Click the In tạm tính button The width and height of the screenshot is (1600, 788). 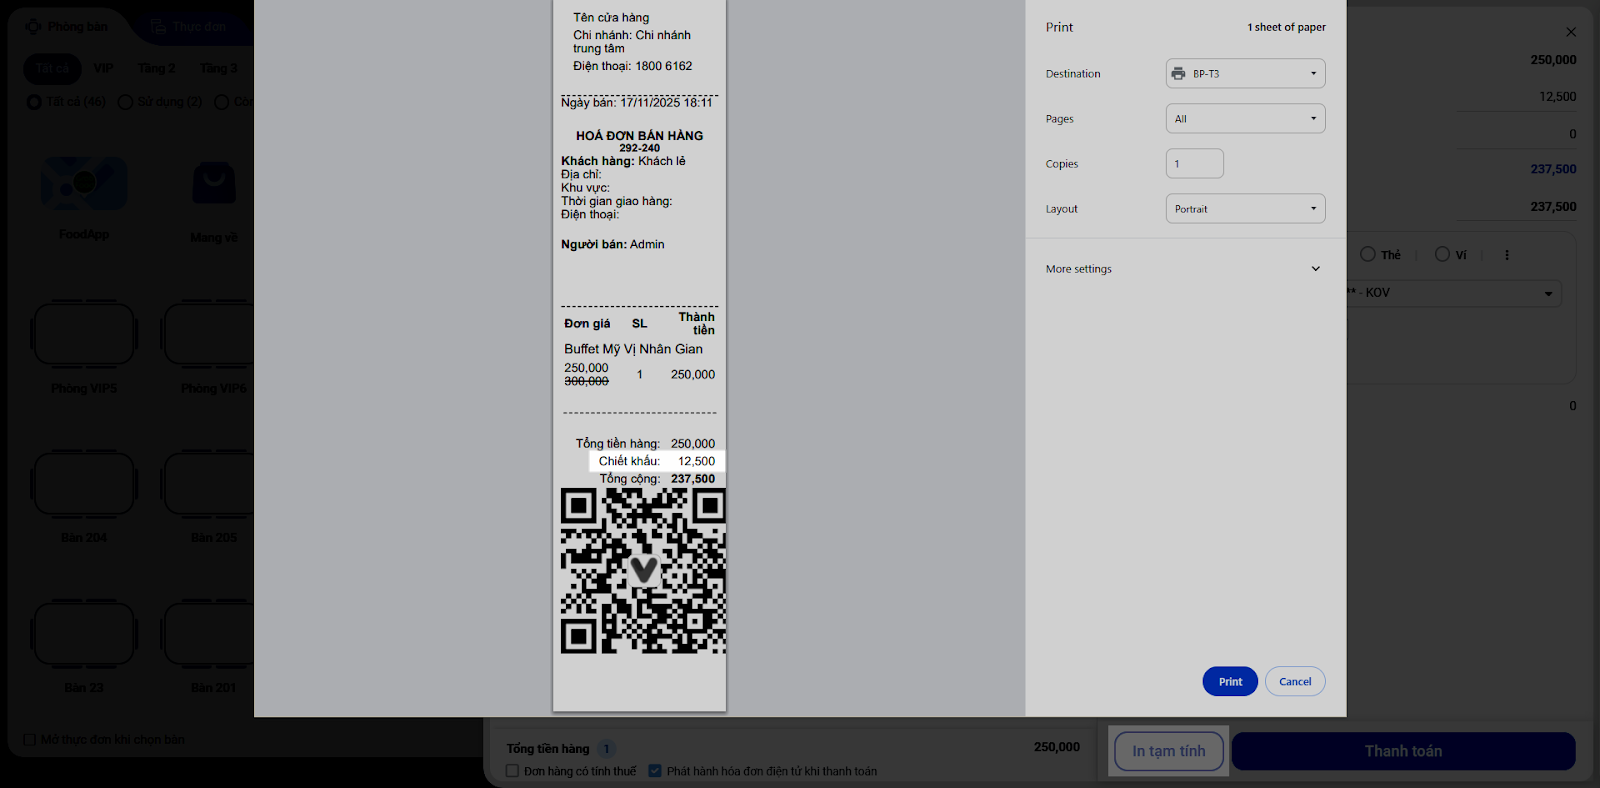coord(1169,751)
